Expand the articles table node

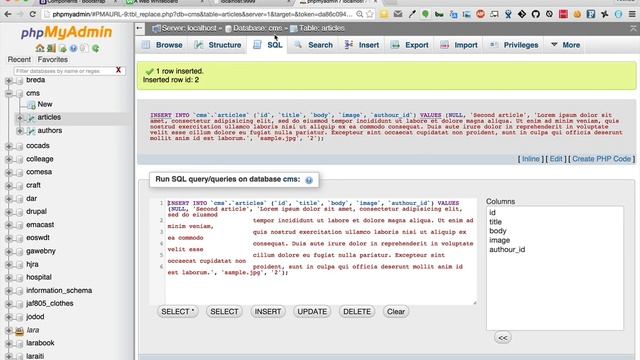coord(19,118)
